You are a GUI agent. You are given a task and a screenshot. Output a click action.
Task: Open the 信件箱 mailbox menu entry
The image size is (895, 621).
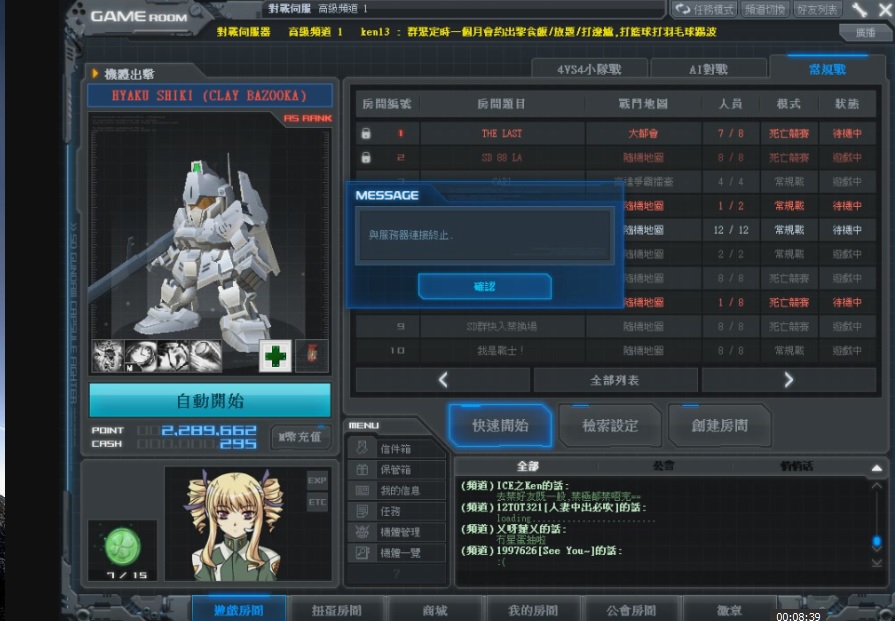(x=396, y=449)
